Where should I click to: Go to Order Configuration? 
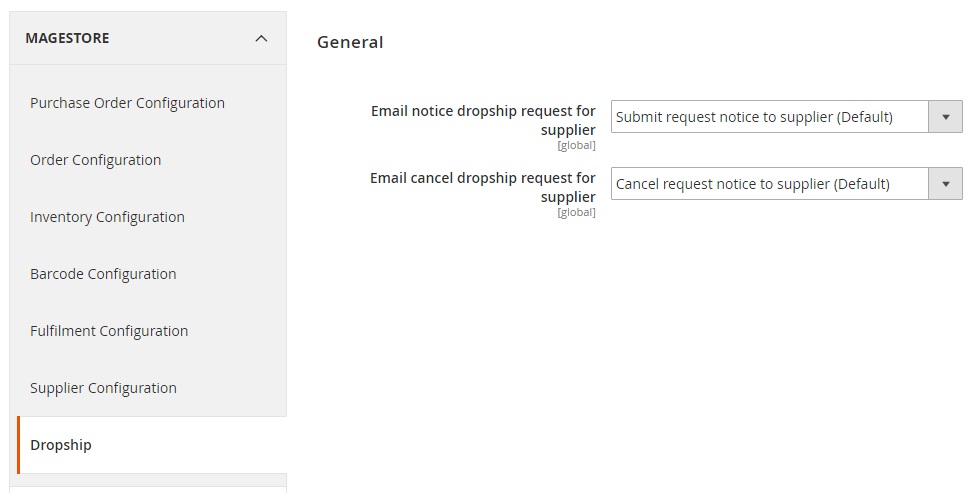[96, 160]
